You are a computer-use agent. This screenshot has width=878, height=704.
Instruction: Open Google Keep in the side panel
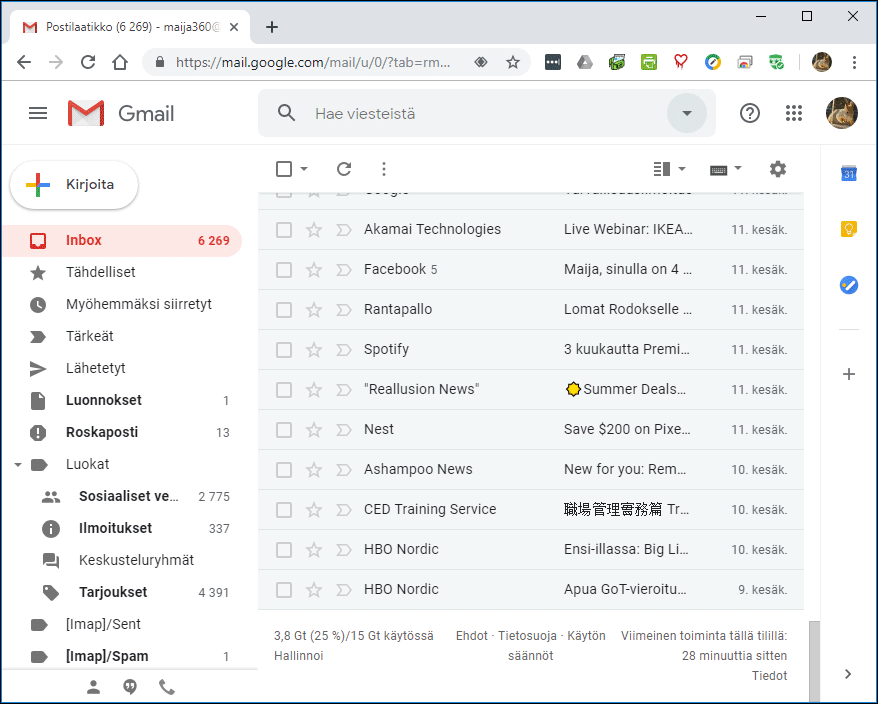[848, 229]
